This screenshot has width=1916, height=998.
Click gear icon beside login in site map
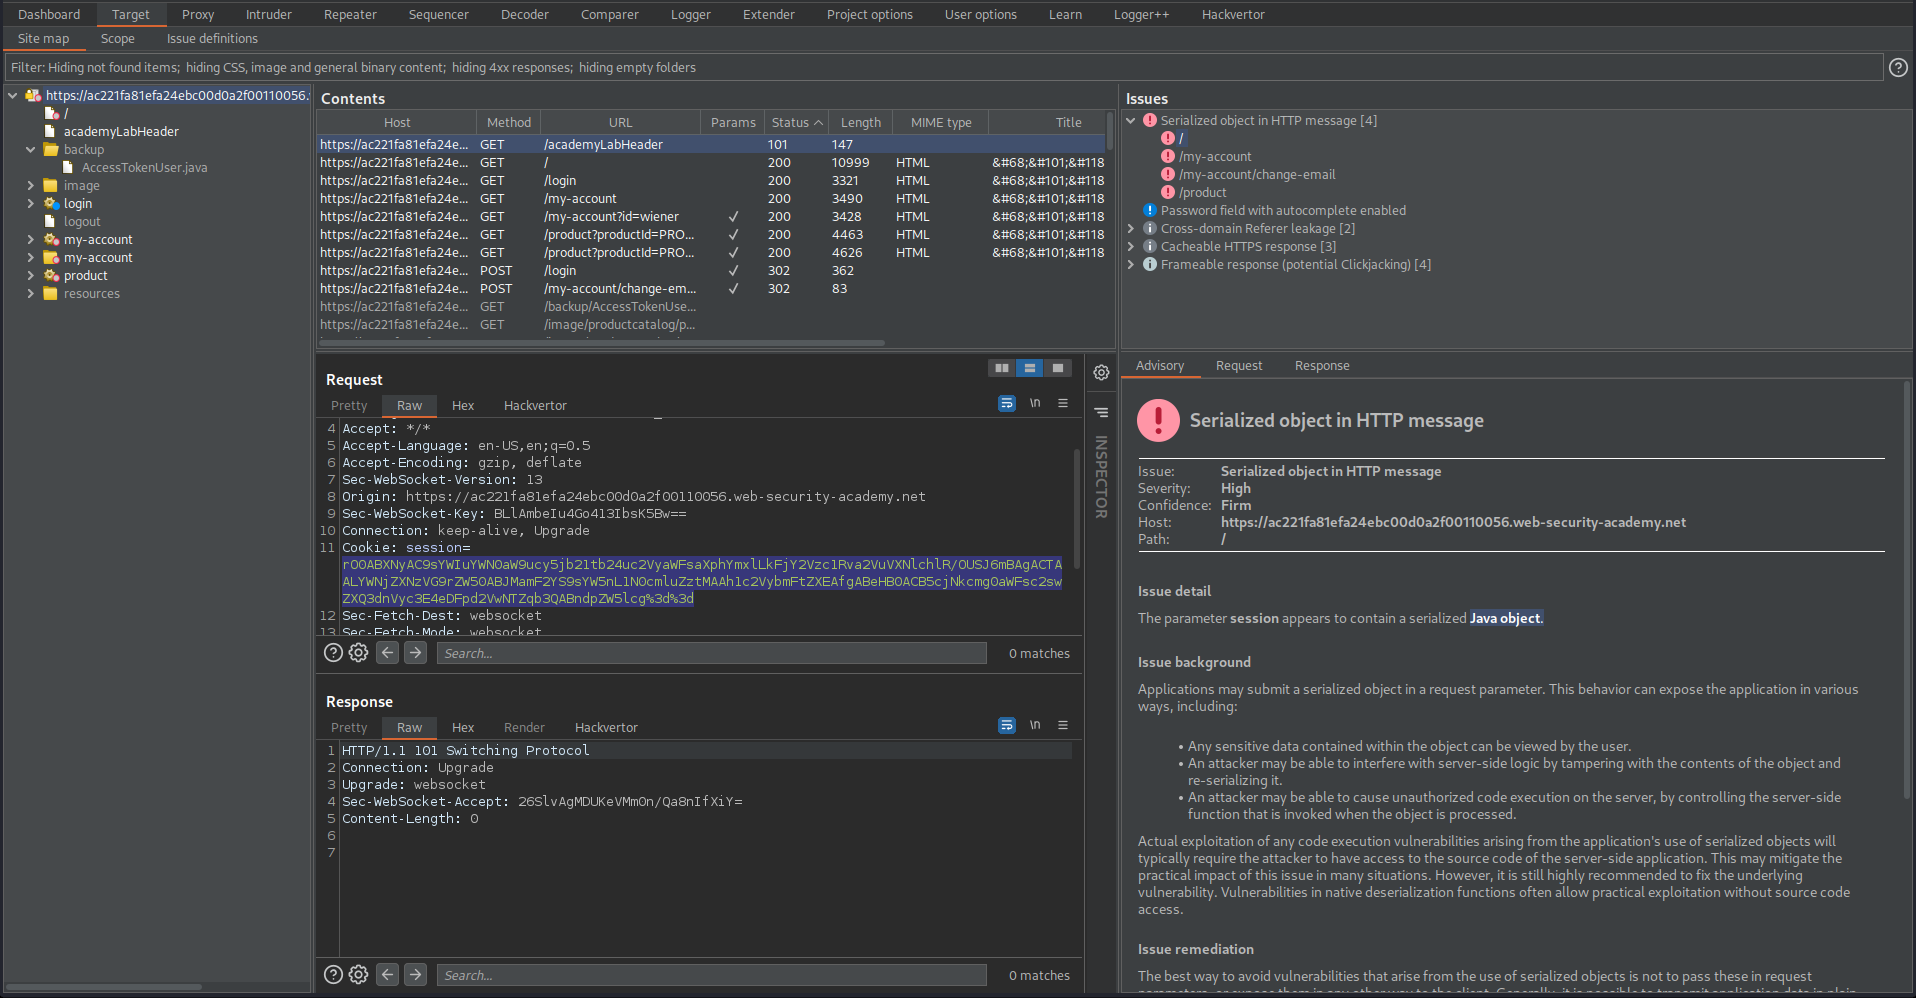coord(51,203)
